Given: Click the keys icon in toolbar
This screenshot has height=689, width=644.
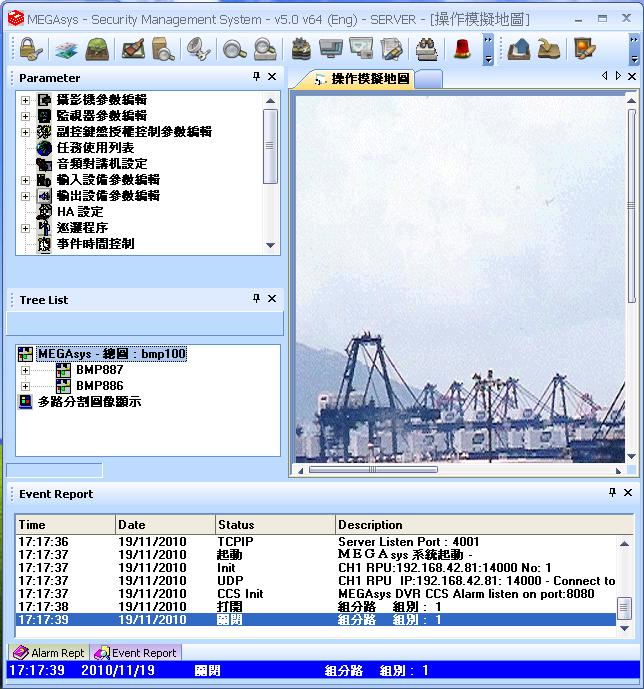Looking at the screenshot, I should [x=197, y=48].
